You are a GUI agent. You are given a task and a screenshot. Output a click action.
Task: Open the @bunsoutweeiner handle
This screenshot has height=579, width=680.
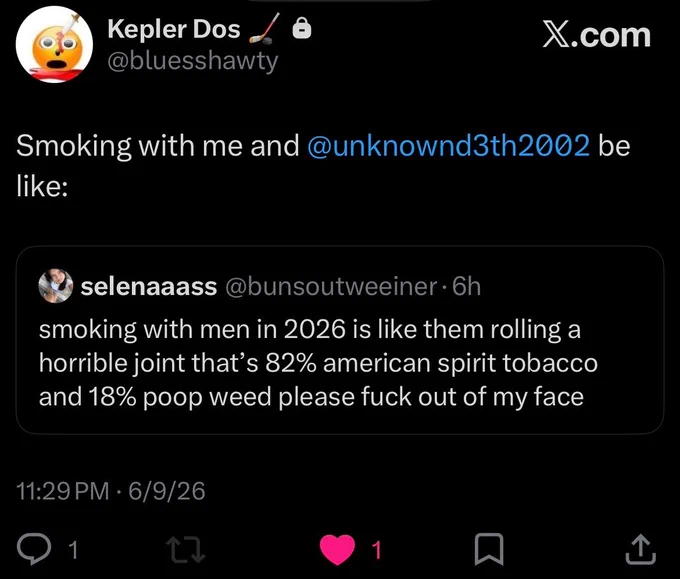click(331, 287)
